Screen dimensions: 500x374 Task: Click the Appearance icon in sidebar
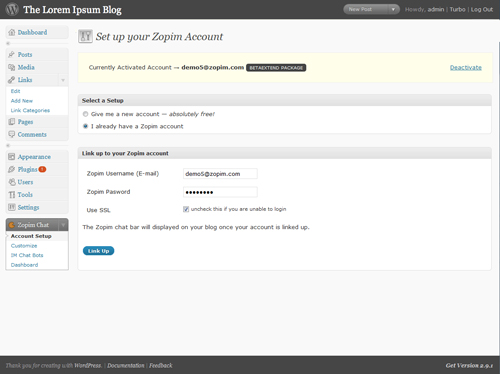(x=12, y=157)
